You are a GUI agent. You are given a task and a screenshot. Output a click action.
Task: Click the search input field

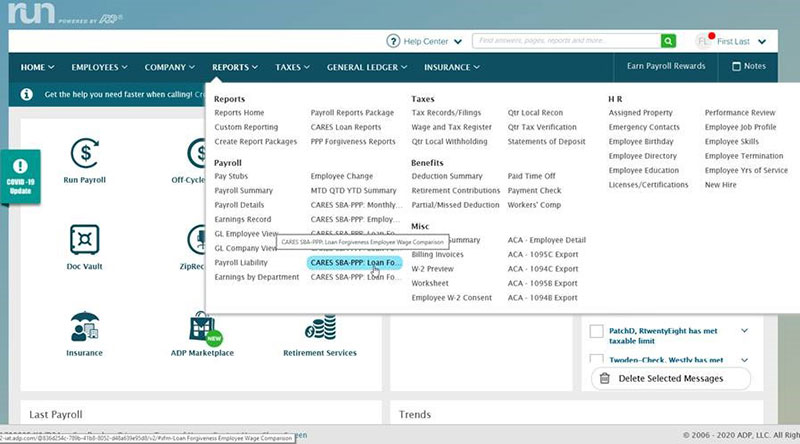[566, 41]
